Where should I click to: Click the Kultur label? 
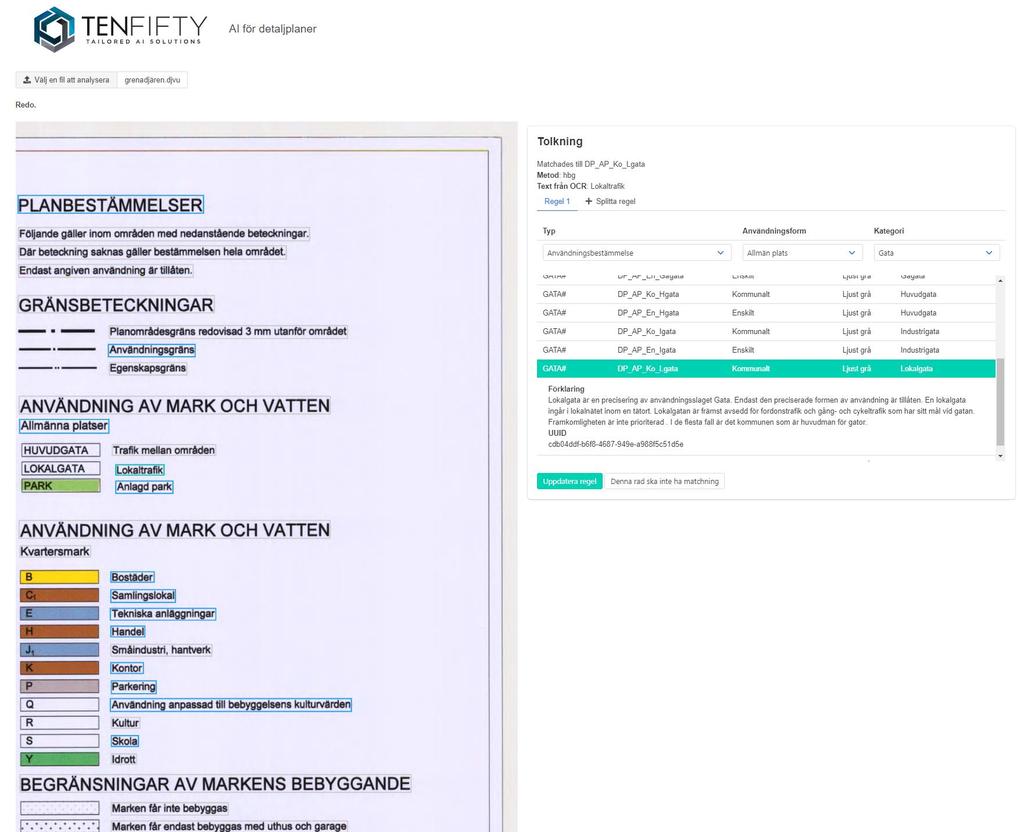(x=125, y=723)
